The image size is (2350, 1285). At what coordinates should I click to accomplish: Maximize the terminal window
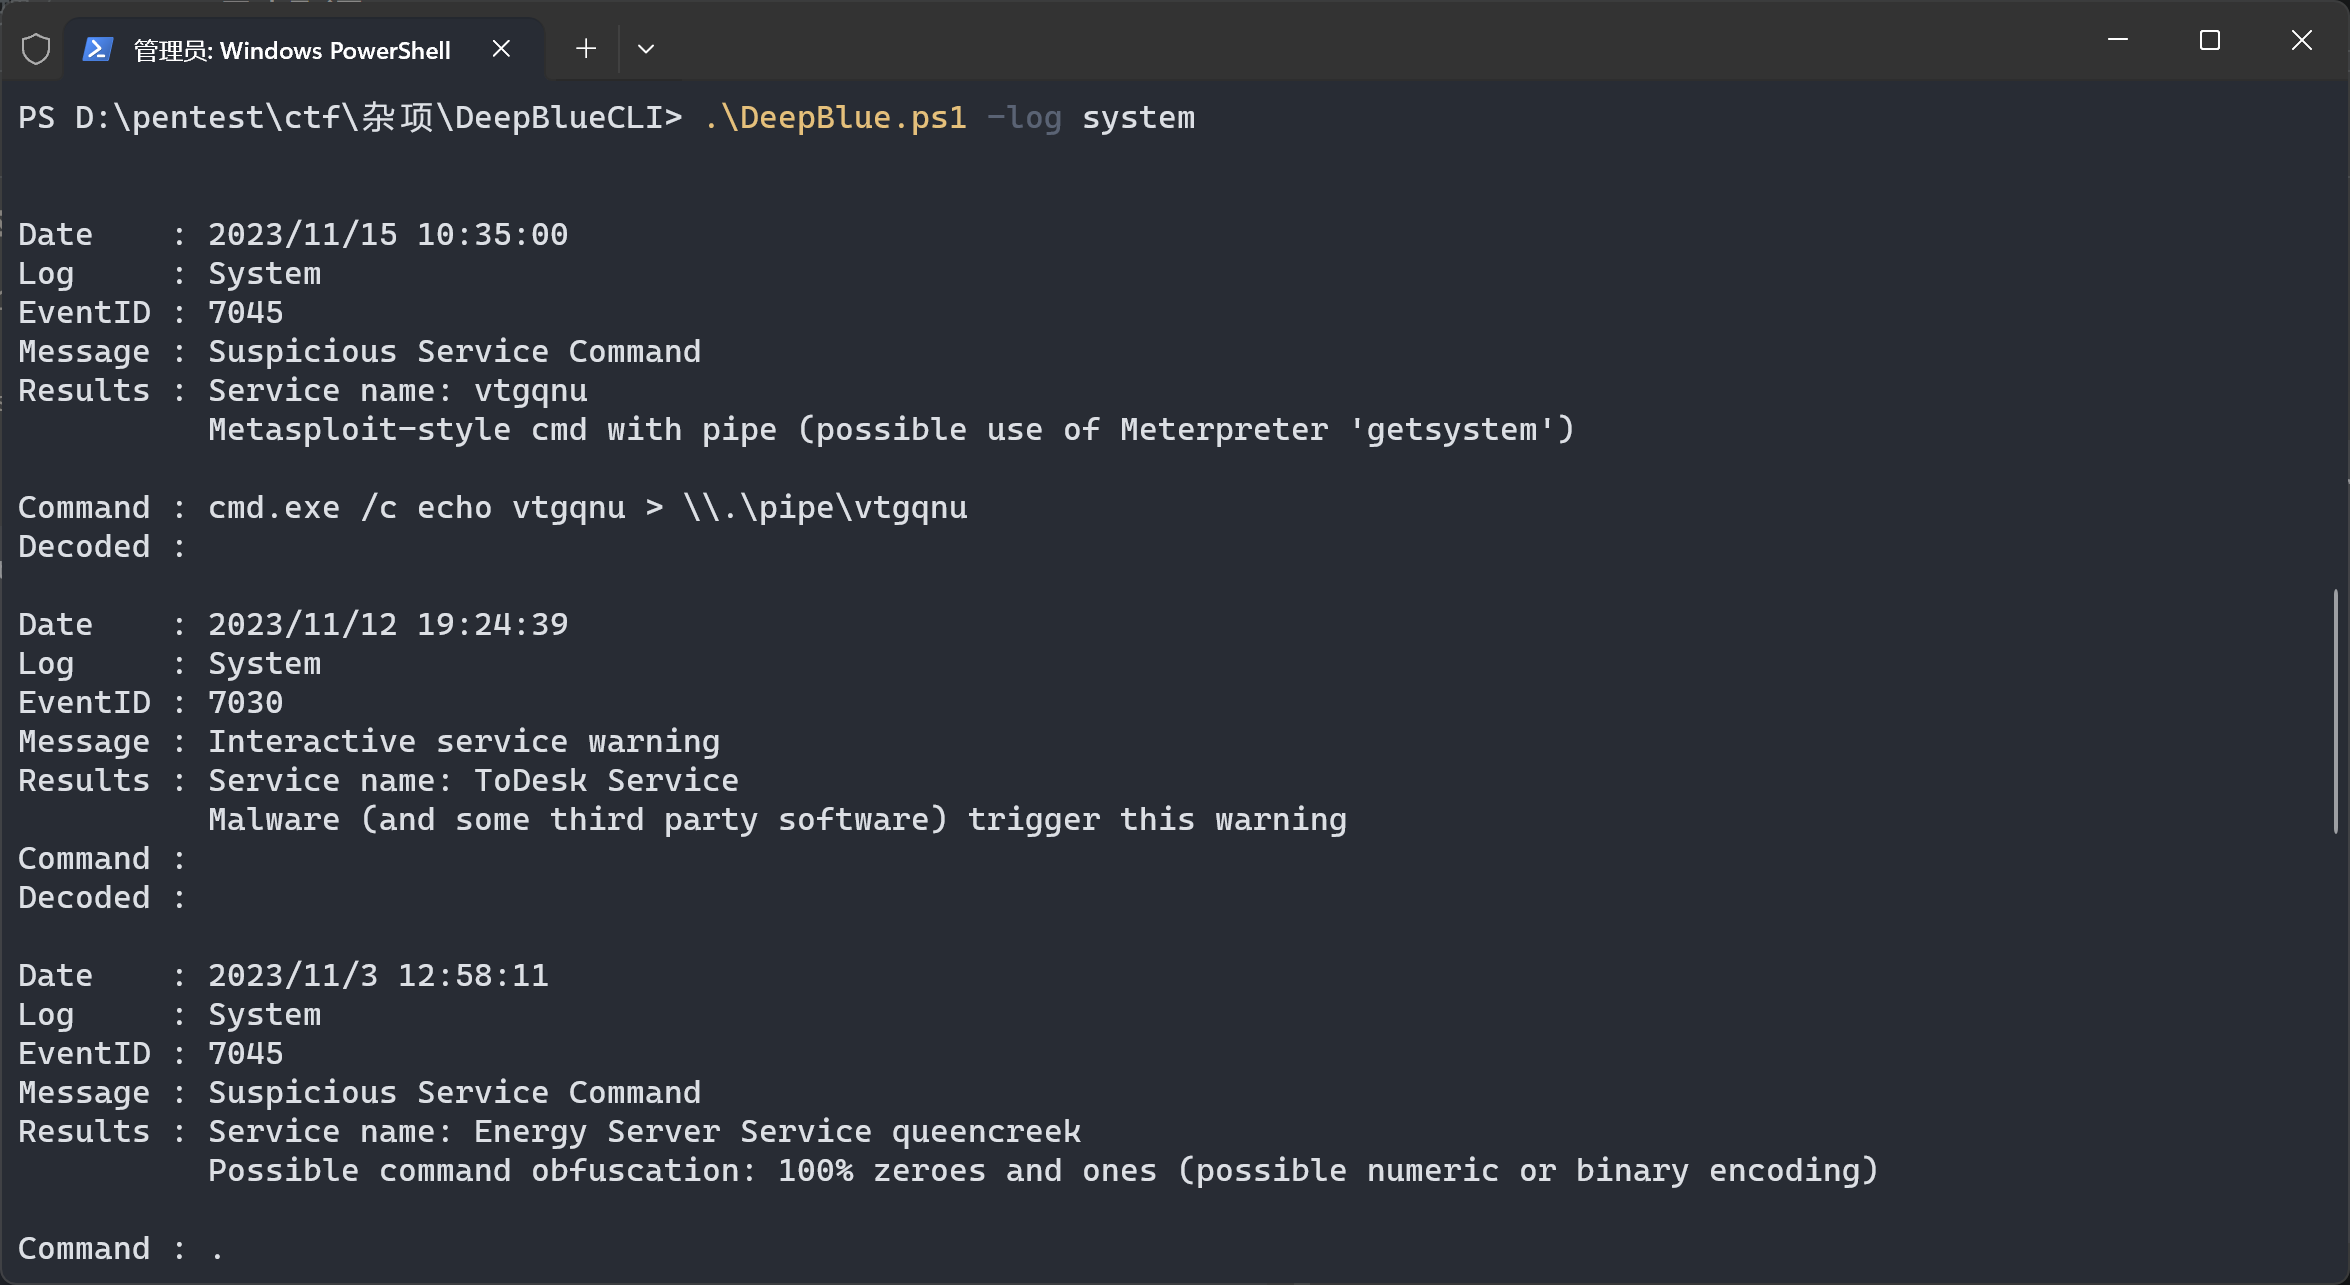[x=2210, y=40]
